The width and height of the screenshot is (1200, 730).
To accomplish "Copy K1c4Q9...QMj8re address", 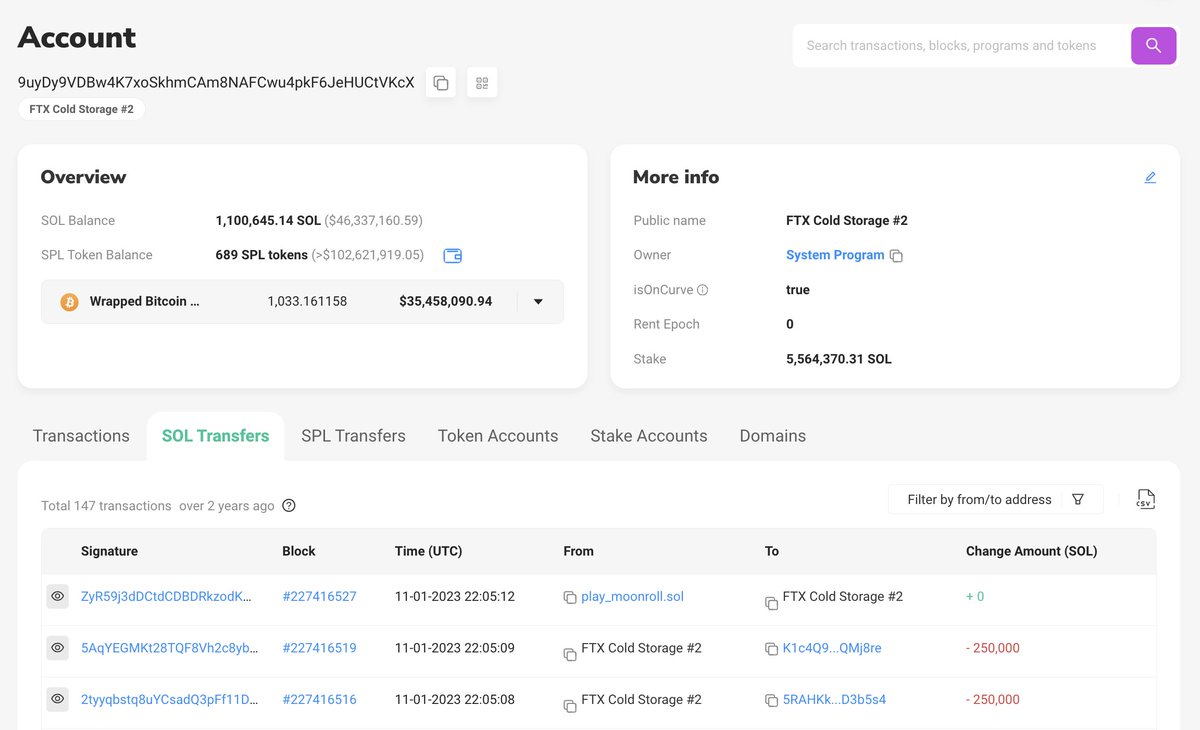I will (x=771, y=649).
